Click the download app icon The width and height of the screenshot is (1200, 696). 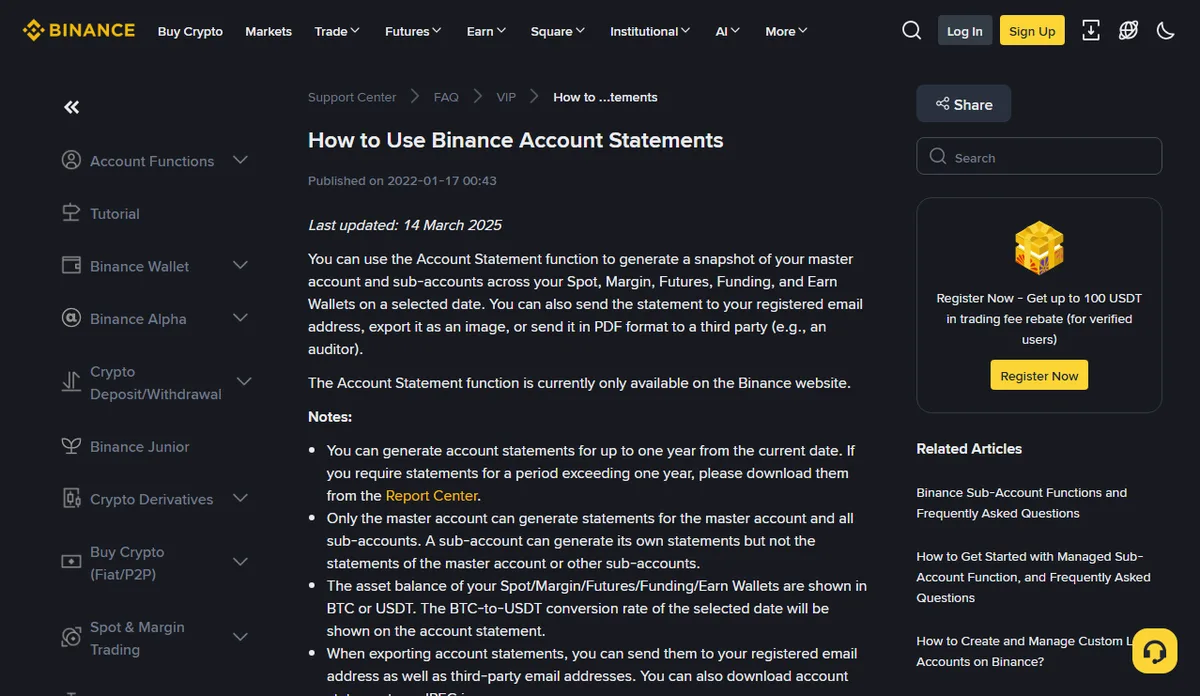(x=1091, y=31)
